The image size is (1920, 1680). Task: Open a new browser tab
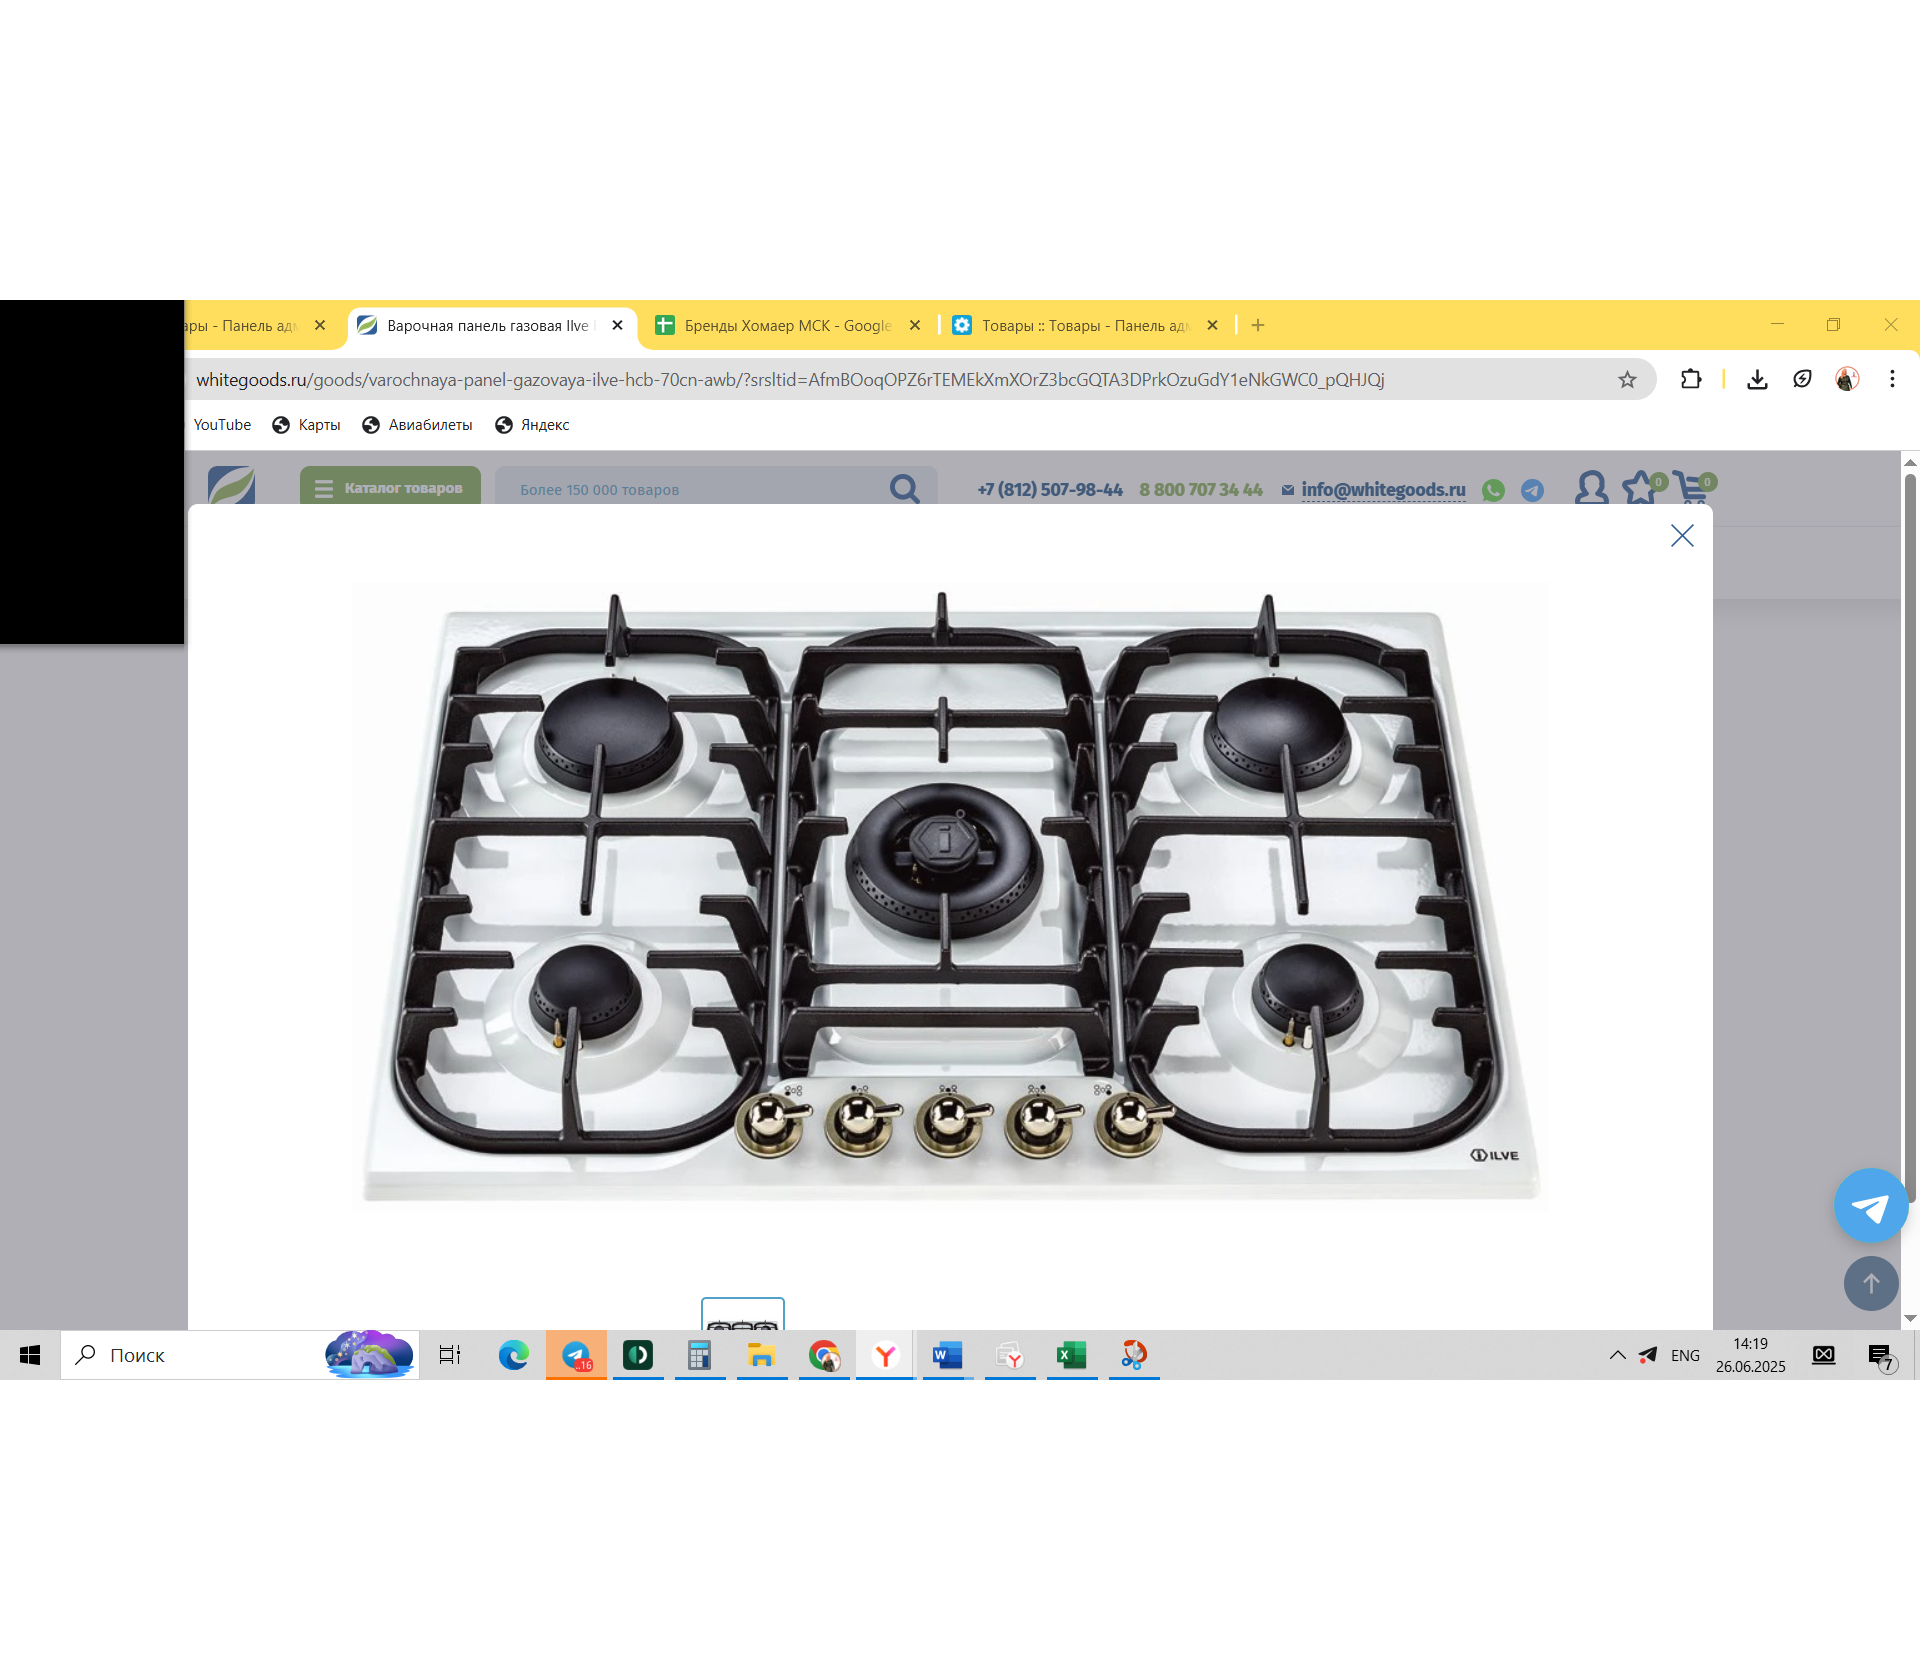(x=1258, y=326)
